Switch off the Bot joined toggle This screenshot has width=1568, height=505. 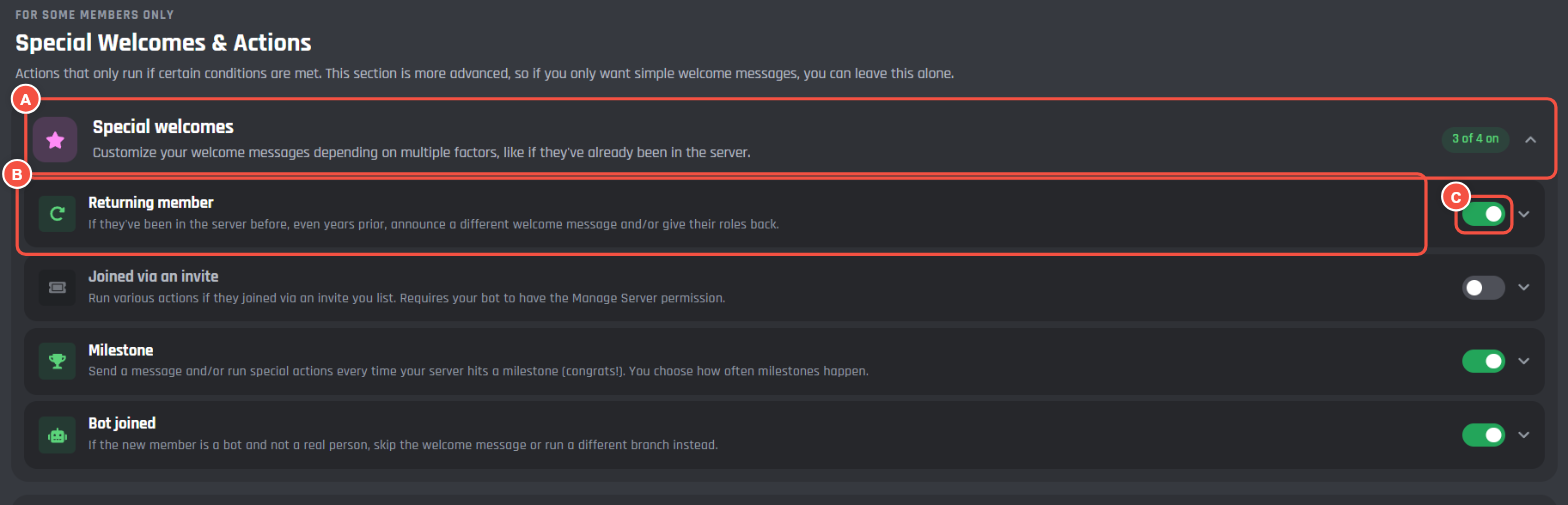[x=1483, y=435]
